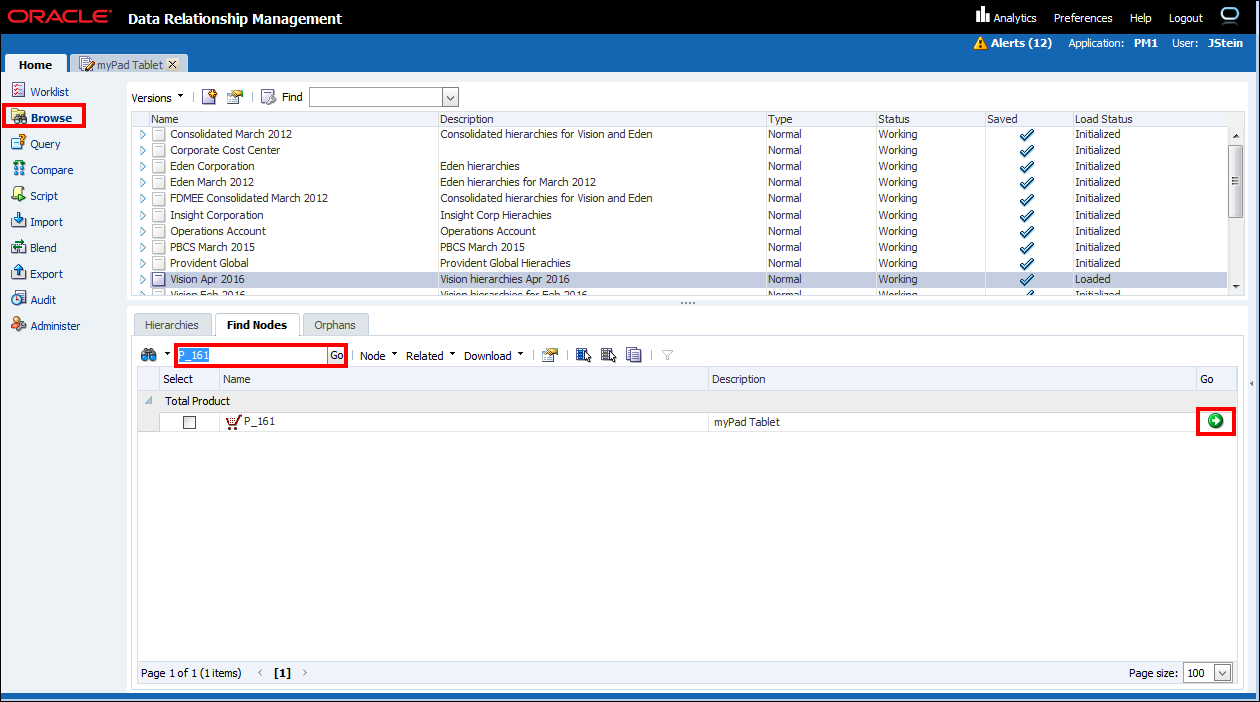
Task: Select the Insight Corporation version row
Action: (x=682, y=215)
